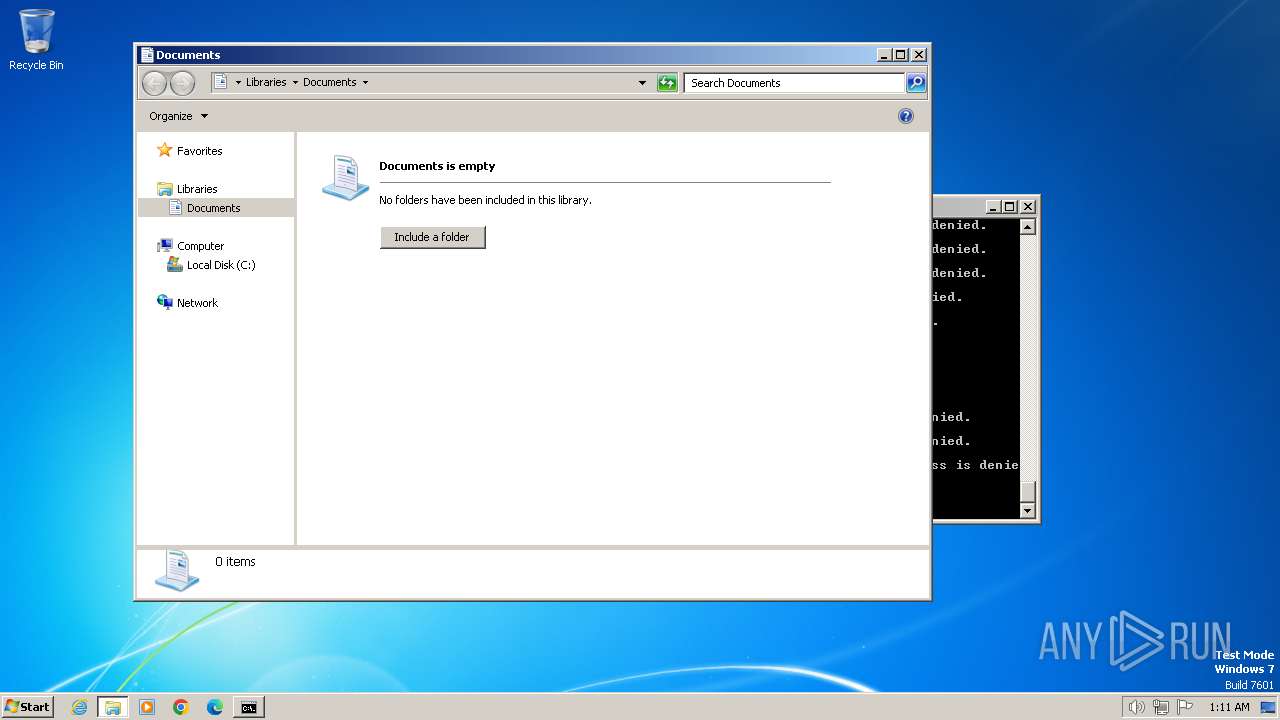This screenshot has height=720, width=1280.
Task: Expand the dropdown arrow after Libraries
Action: pyautogui.click(x=295, y=82)
